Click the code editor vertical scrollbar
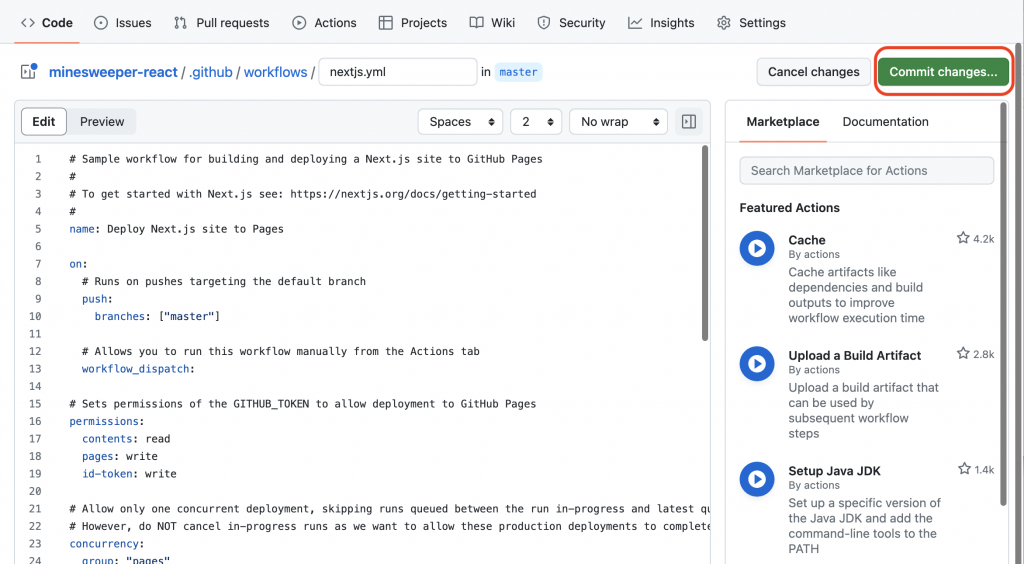This screenshot has height=564, width=1024. tap(705, 243)
